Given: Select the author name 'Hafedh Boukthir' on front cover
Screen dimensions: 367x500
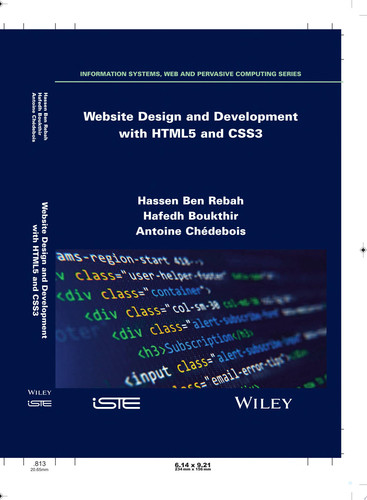Looking at the screenshot, I should tap(191, 216).
